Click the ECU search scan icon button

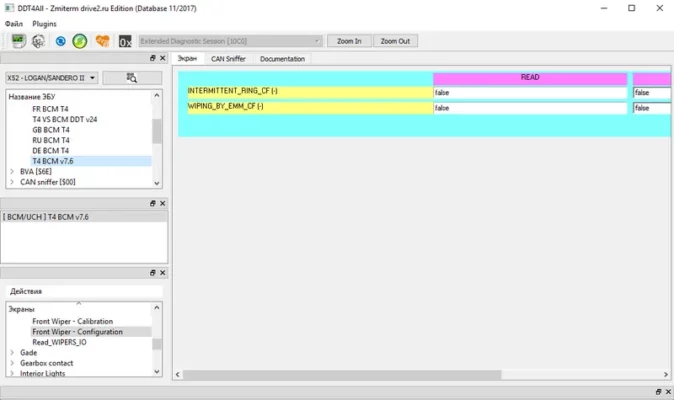click(x=132, y=78)
